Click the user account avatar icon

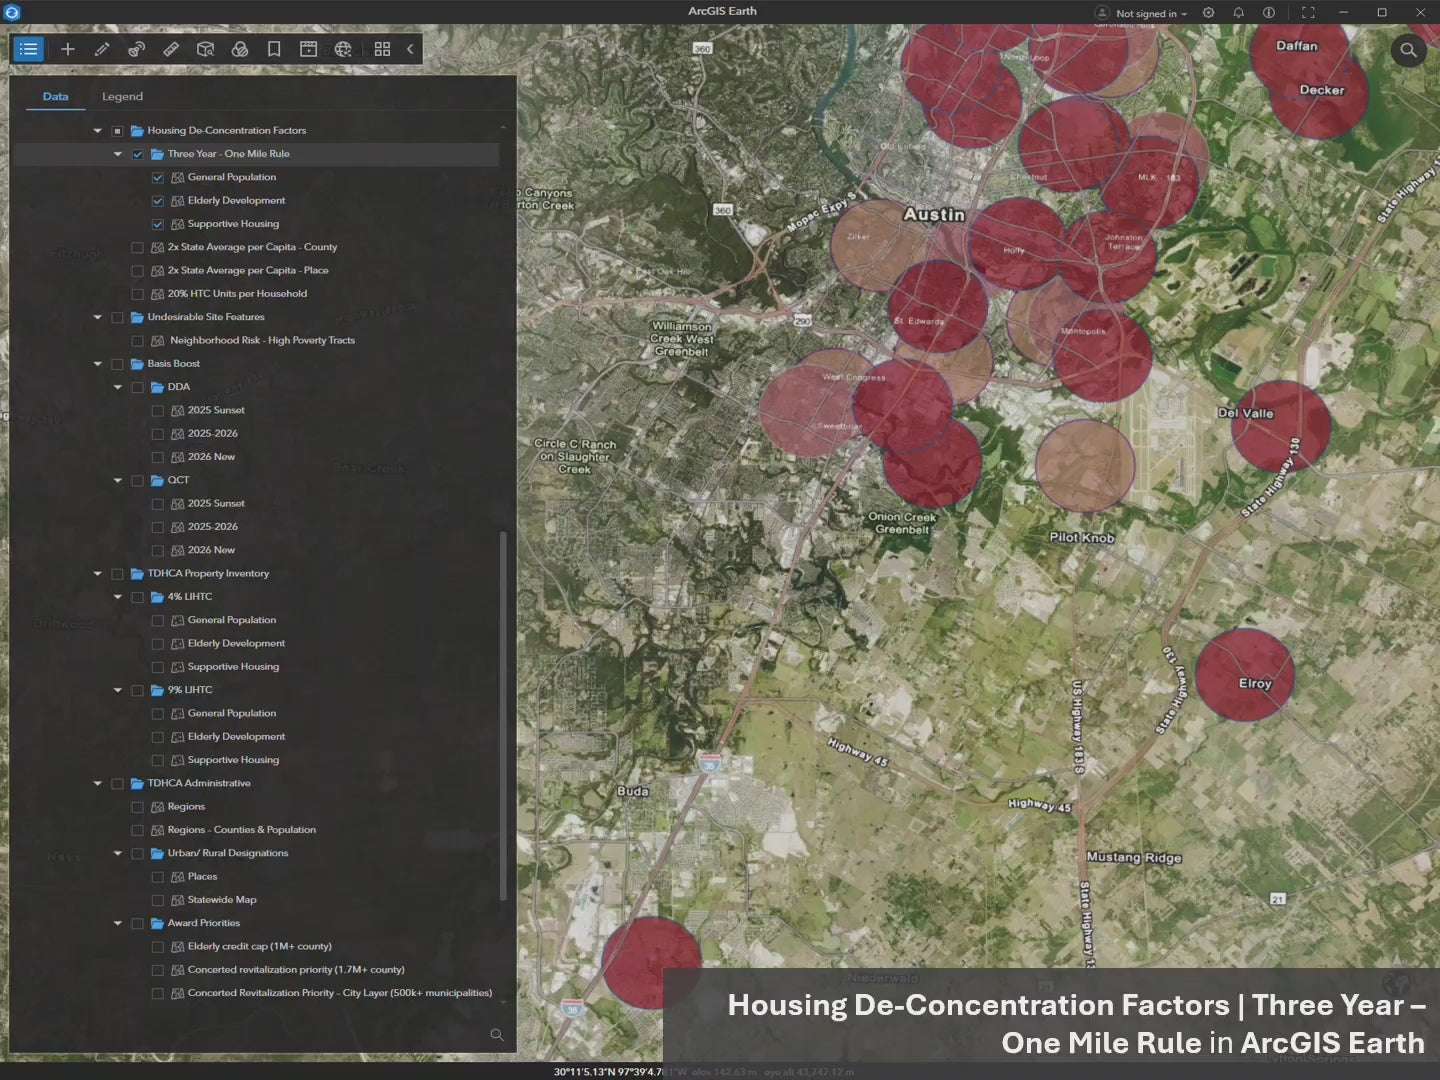[x=1102, y=13]
